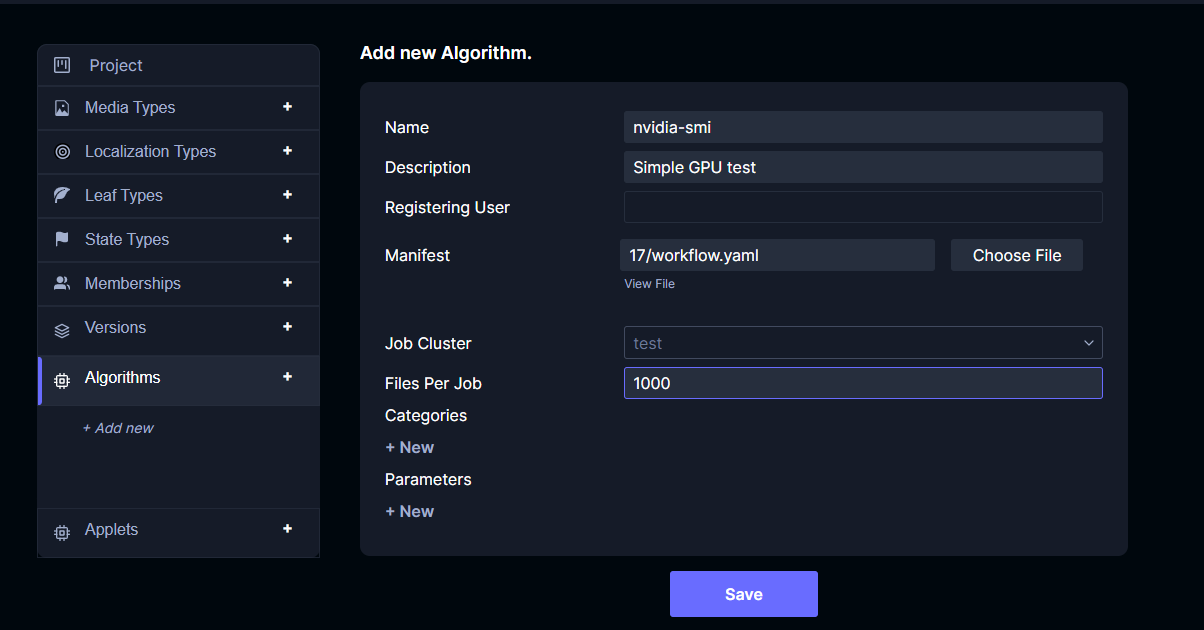Open the Job Cluster dropdown
This screenshot has width=1204, height=630.
[x=863, y=343]
